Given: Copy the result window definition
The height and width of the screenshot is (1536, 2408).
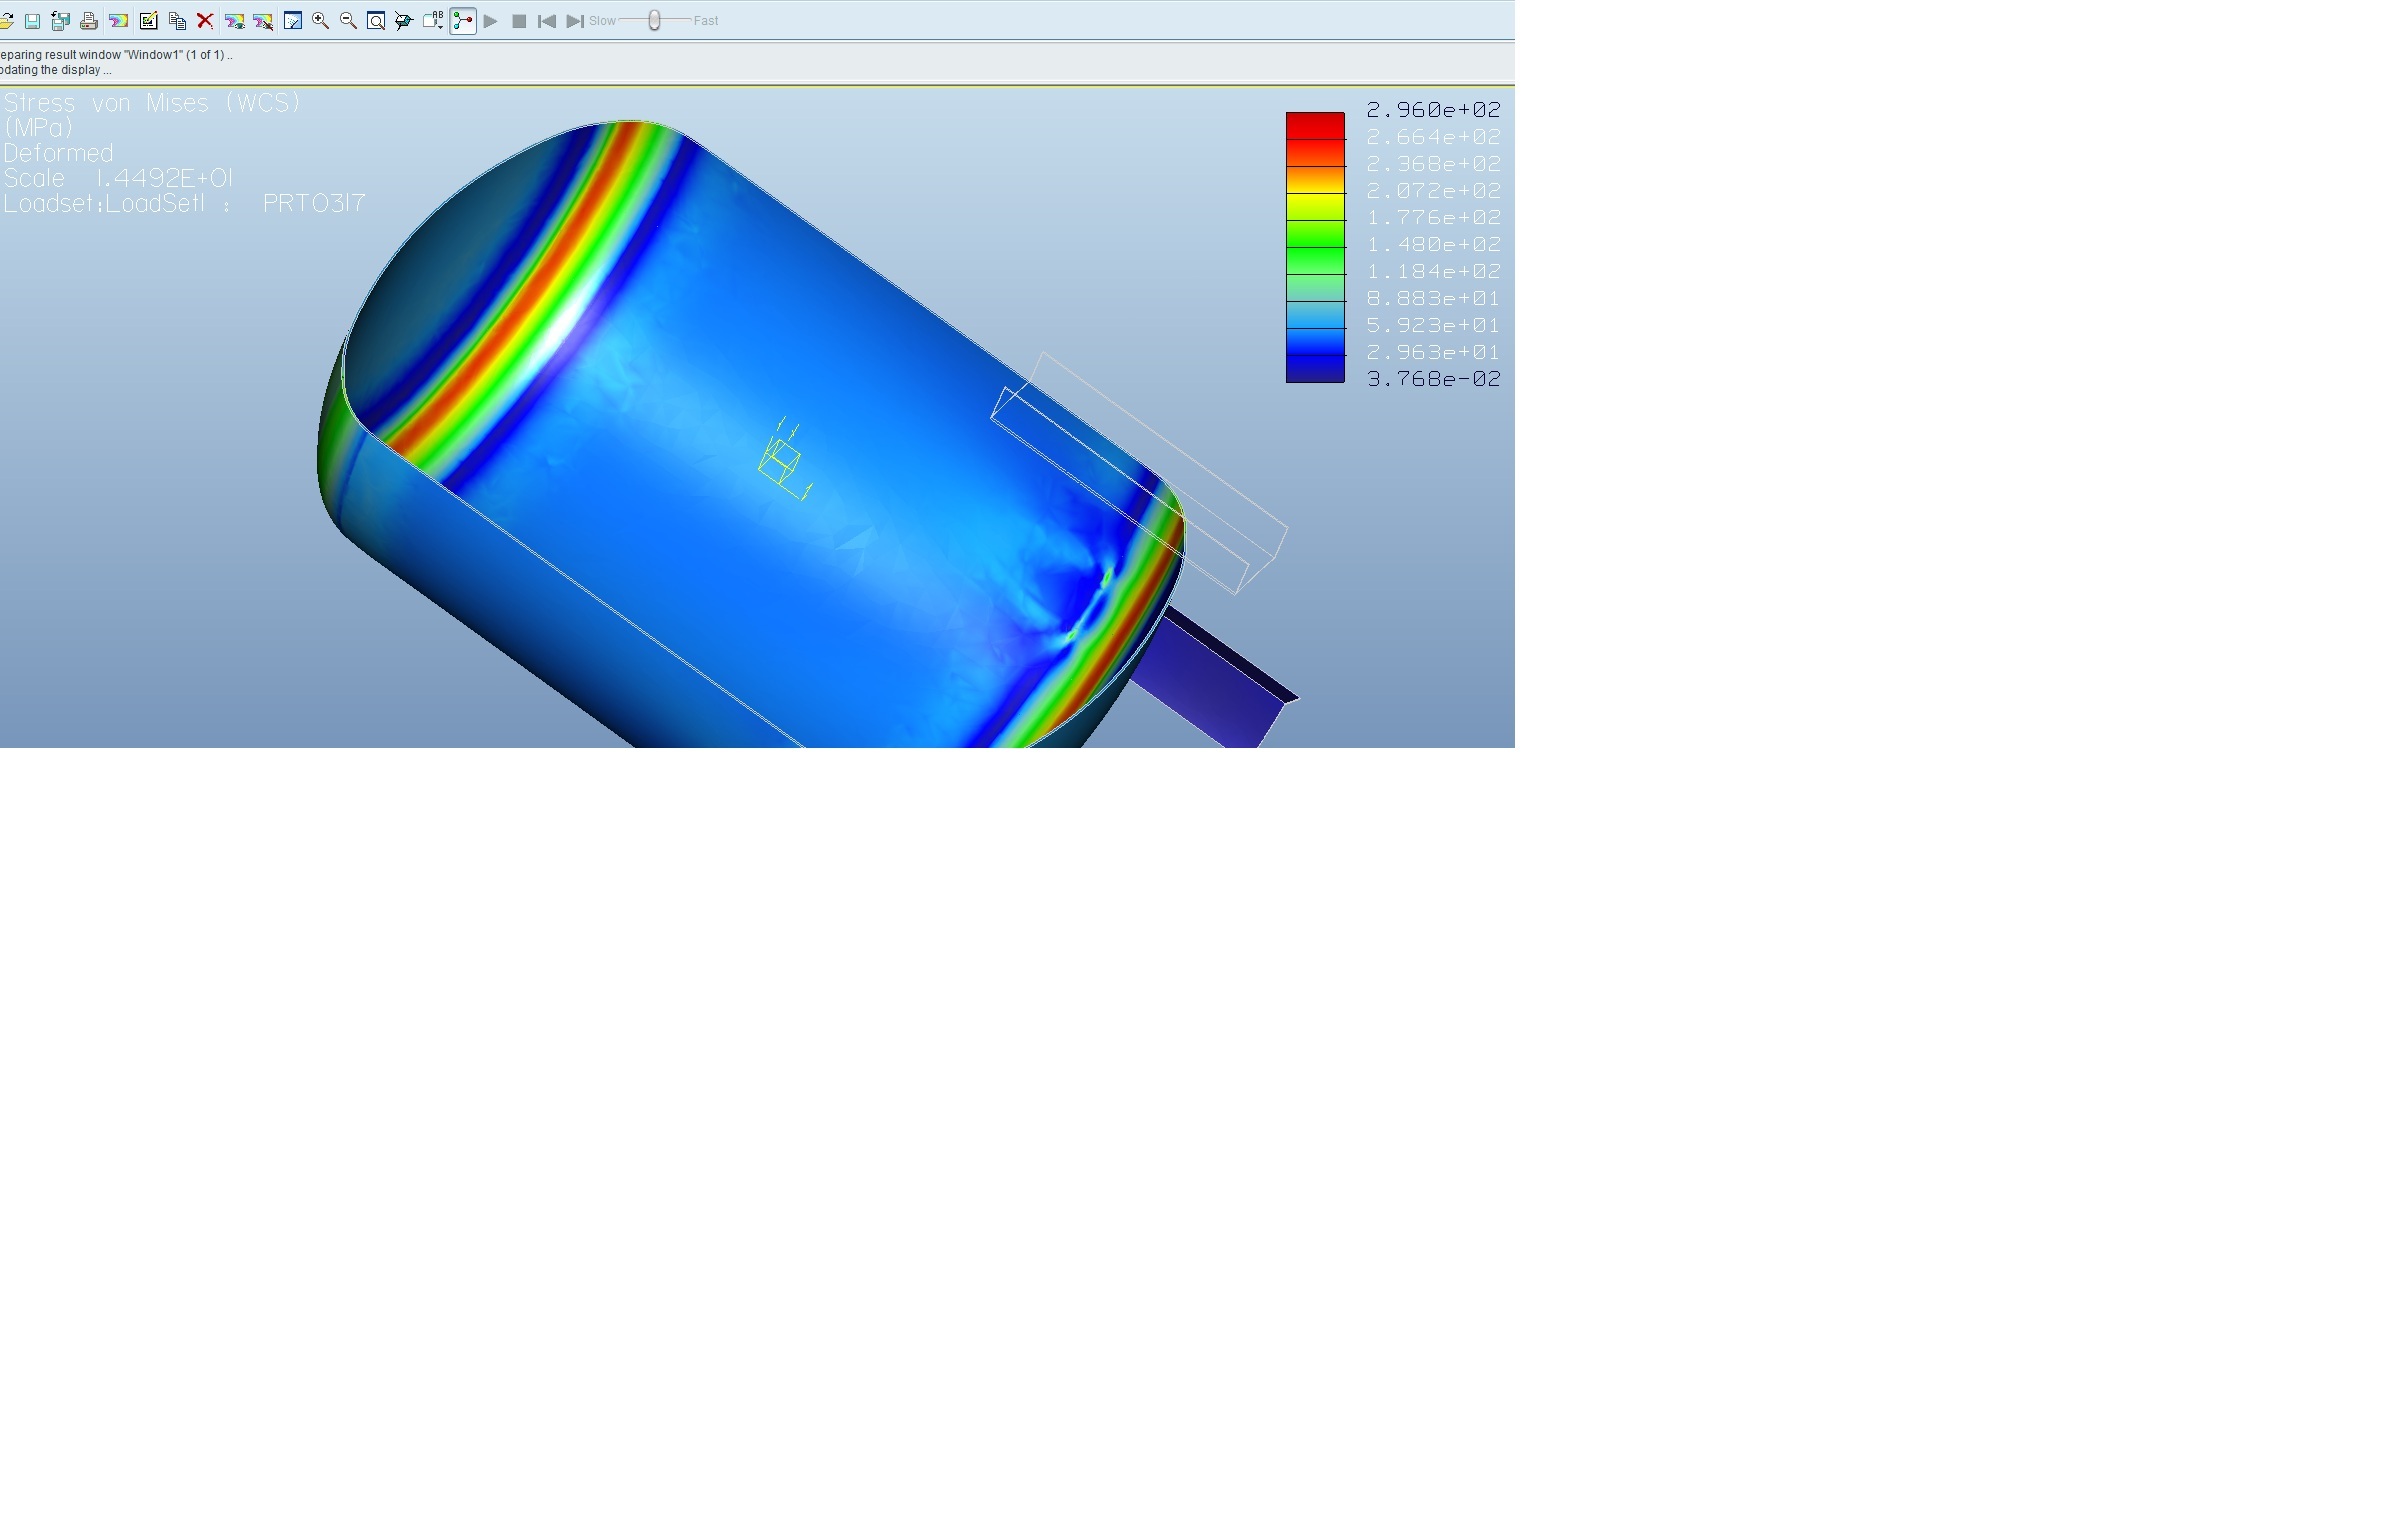Looking at the screenshot, I should pos(177,21).
